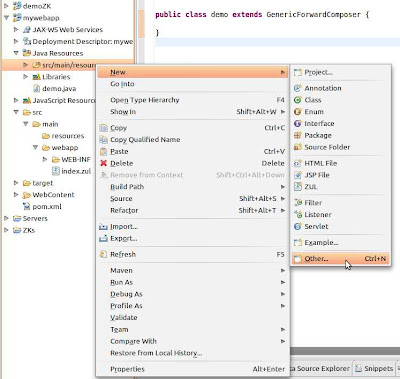The width and height of the screenshot is (400, 379).
Task: Click the Copy Qualified Name icon
Action: pyautogui.click(x=104, y=140)
